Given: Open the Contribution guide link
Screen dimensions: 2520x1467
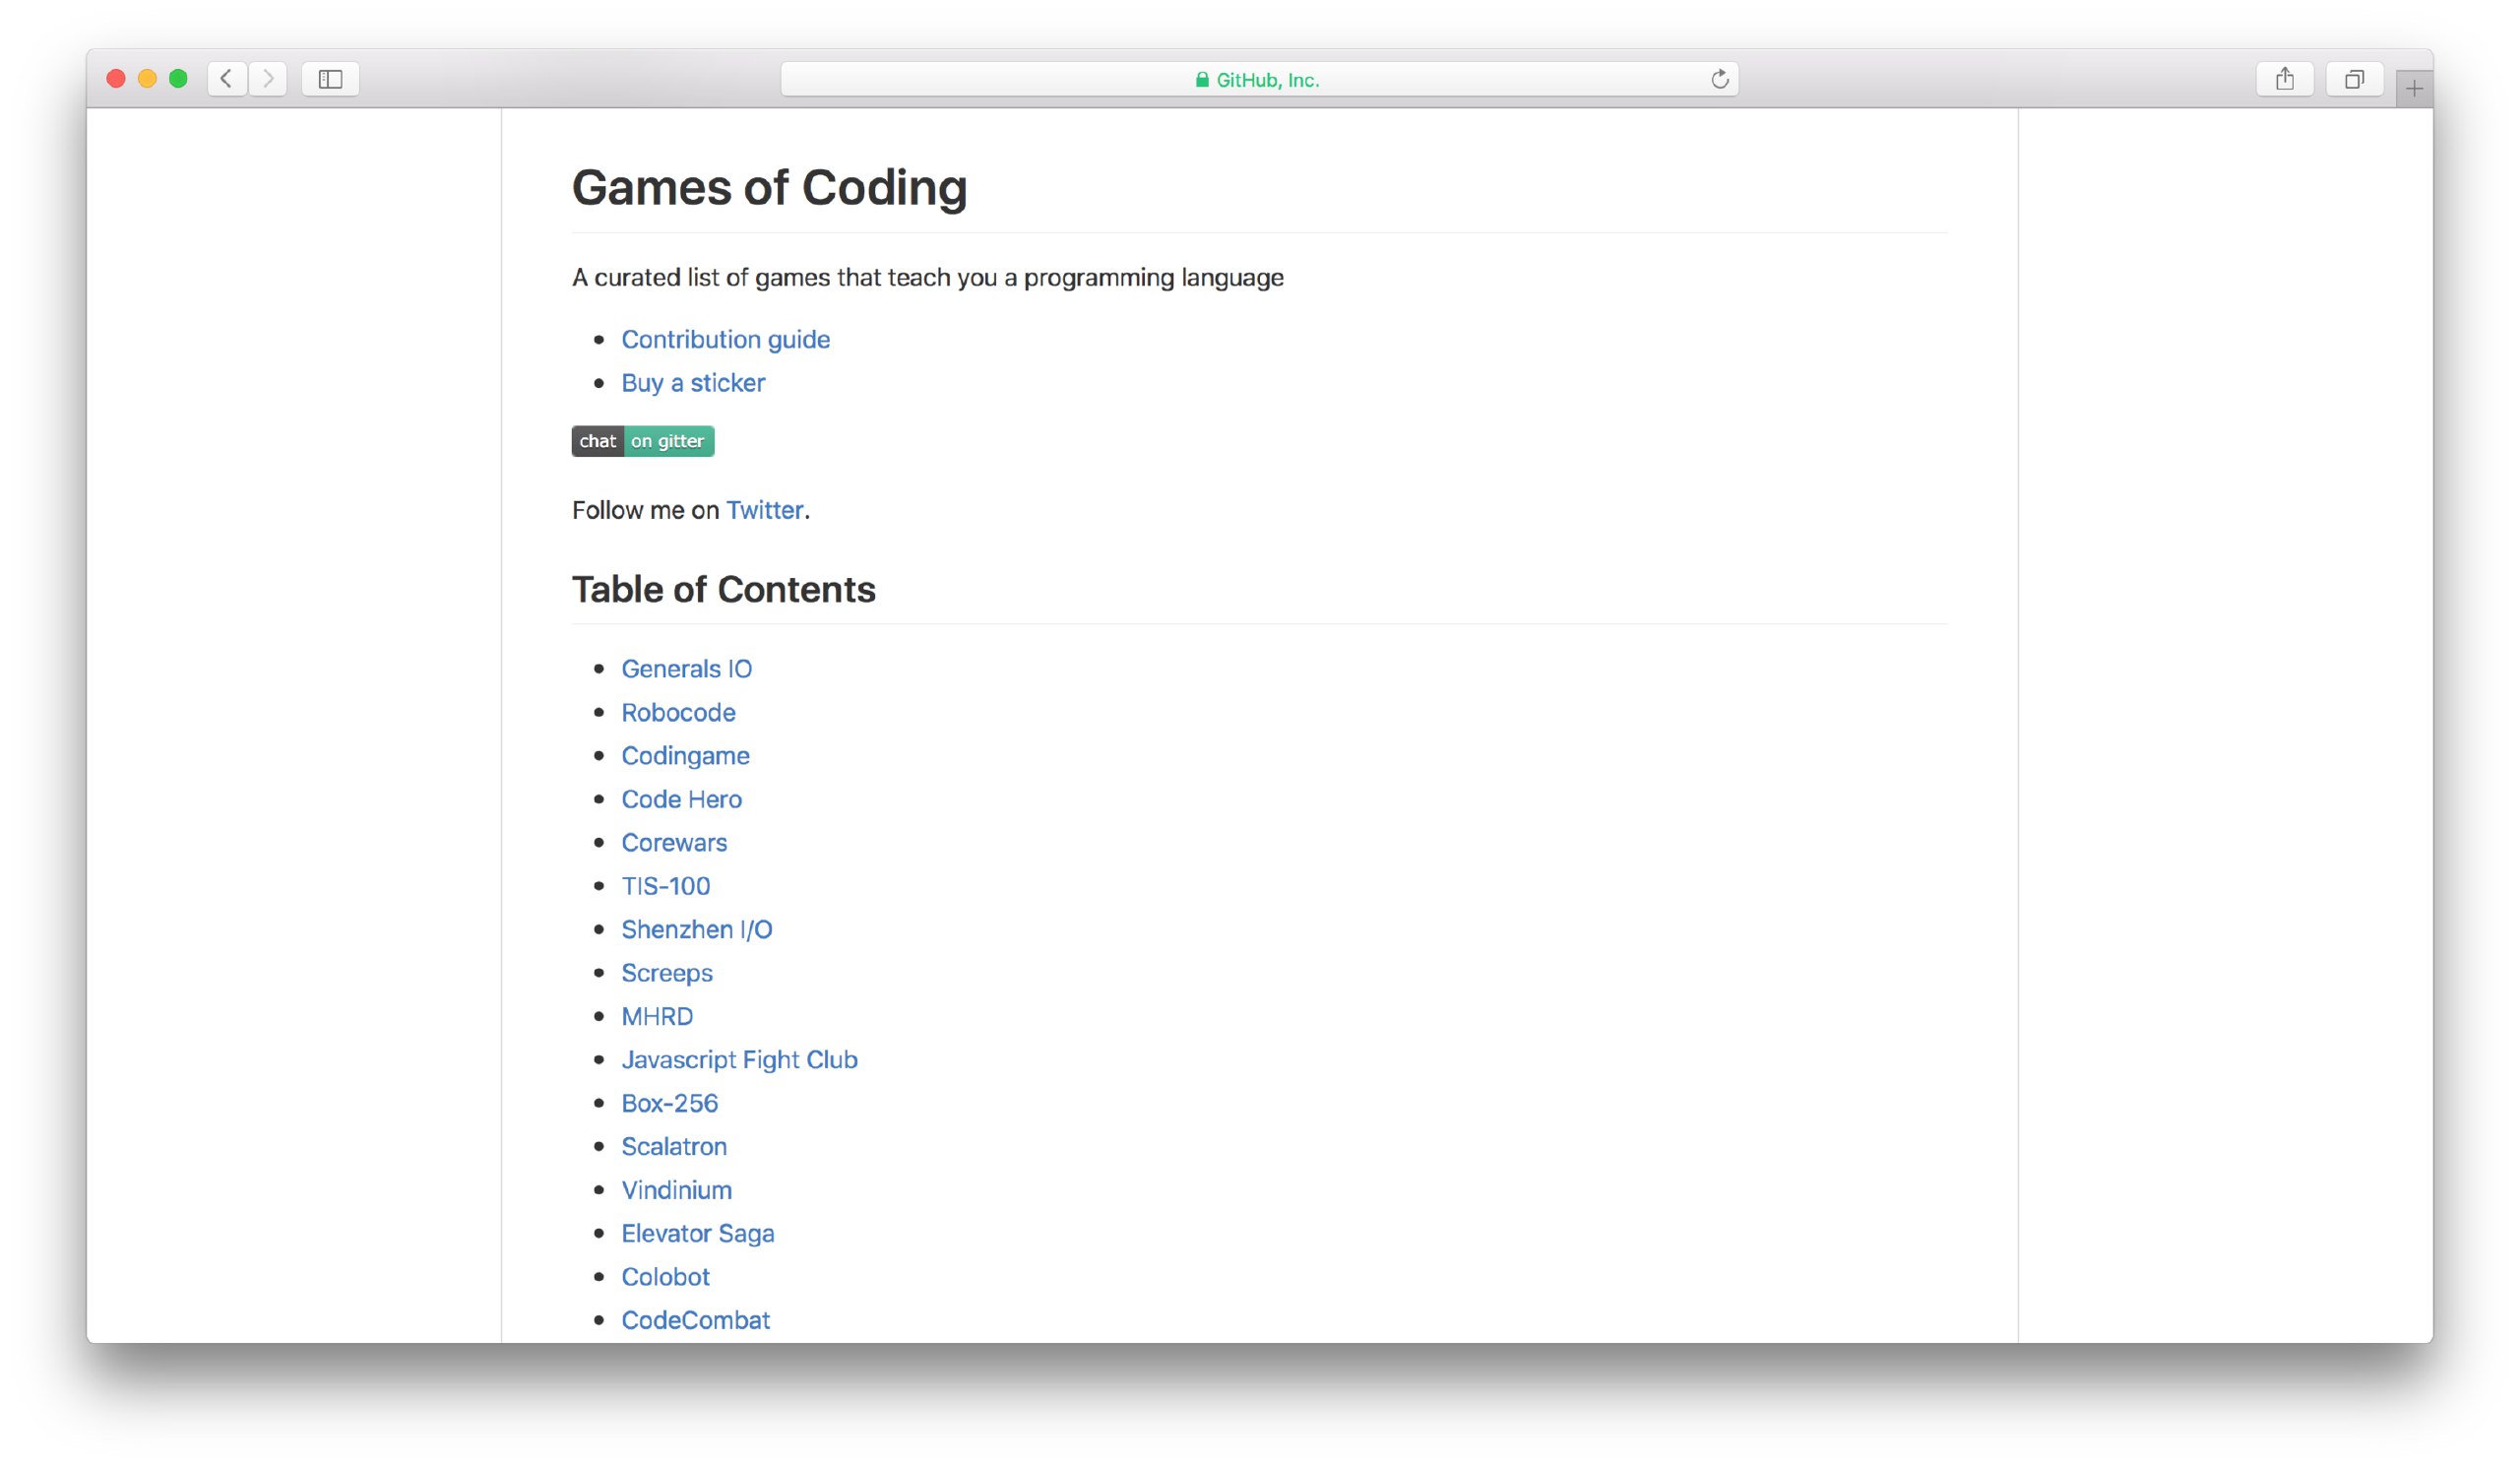Looking at the screenshot, I should point(726,340).
